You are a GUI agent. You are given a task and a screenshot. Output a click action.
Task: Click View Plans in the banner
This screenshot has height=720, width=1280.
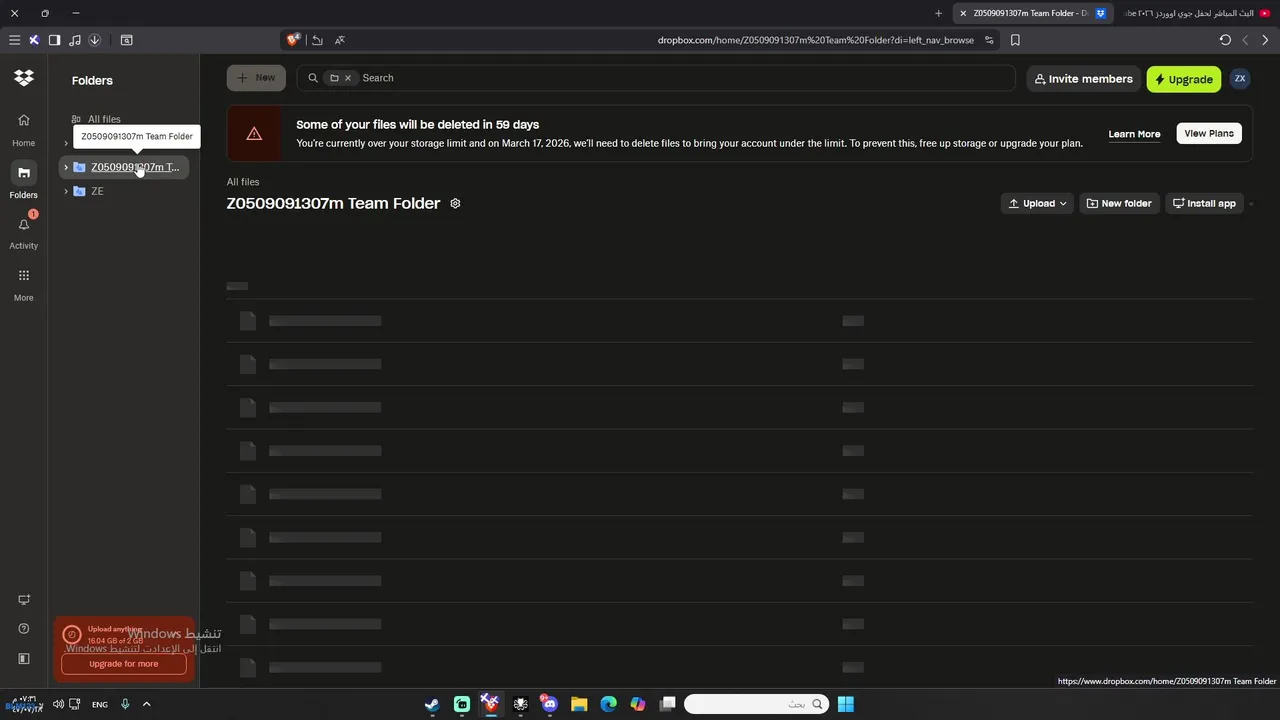click(x=1209, y=133)
